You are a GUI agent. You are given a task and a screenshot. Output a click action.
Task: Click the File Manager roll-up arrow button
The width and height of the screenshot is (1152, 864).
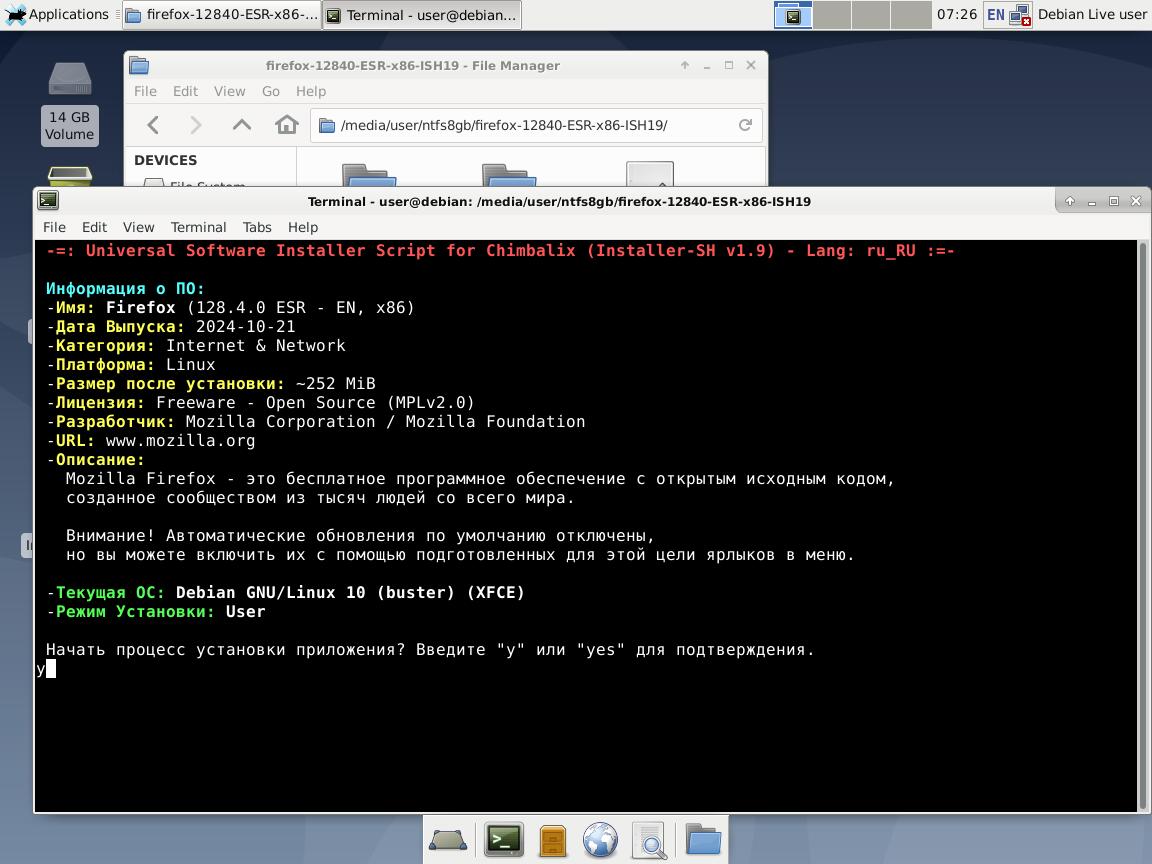coord(685,65)
